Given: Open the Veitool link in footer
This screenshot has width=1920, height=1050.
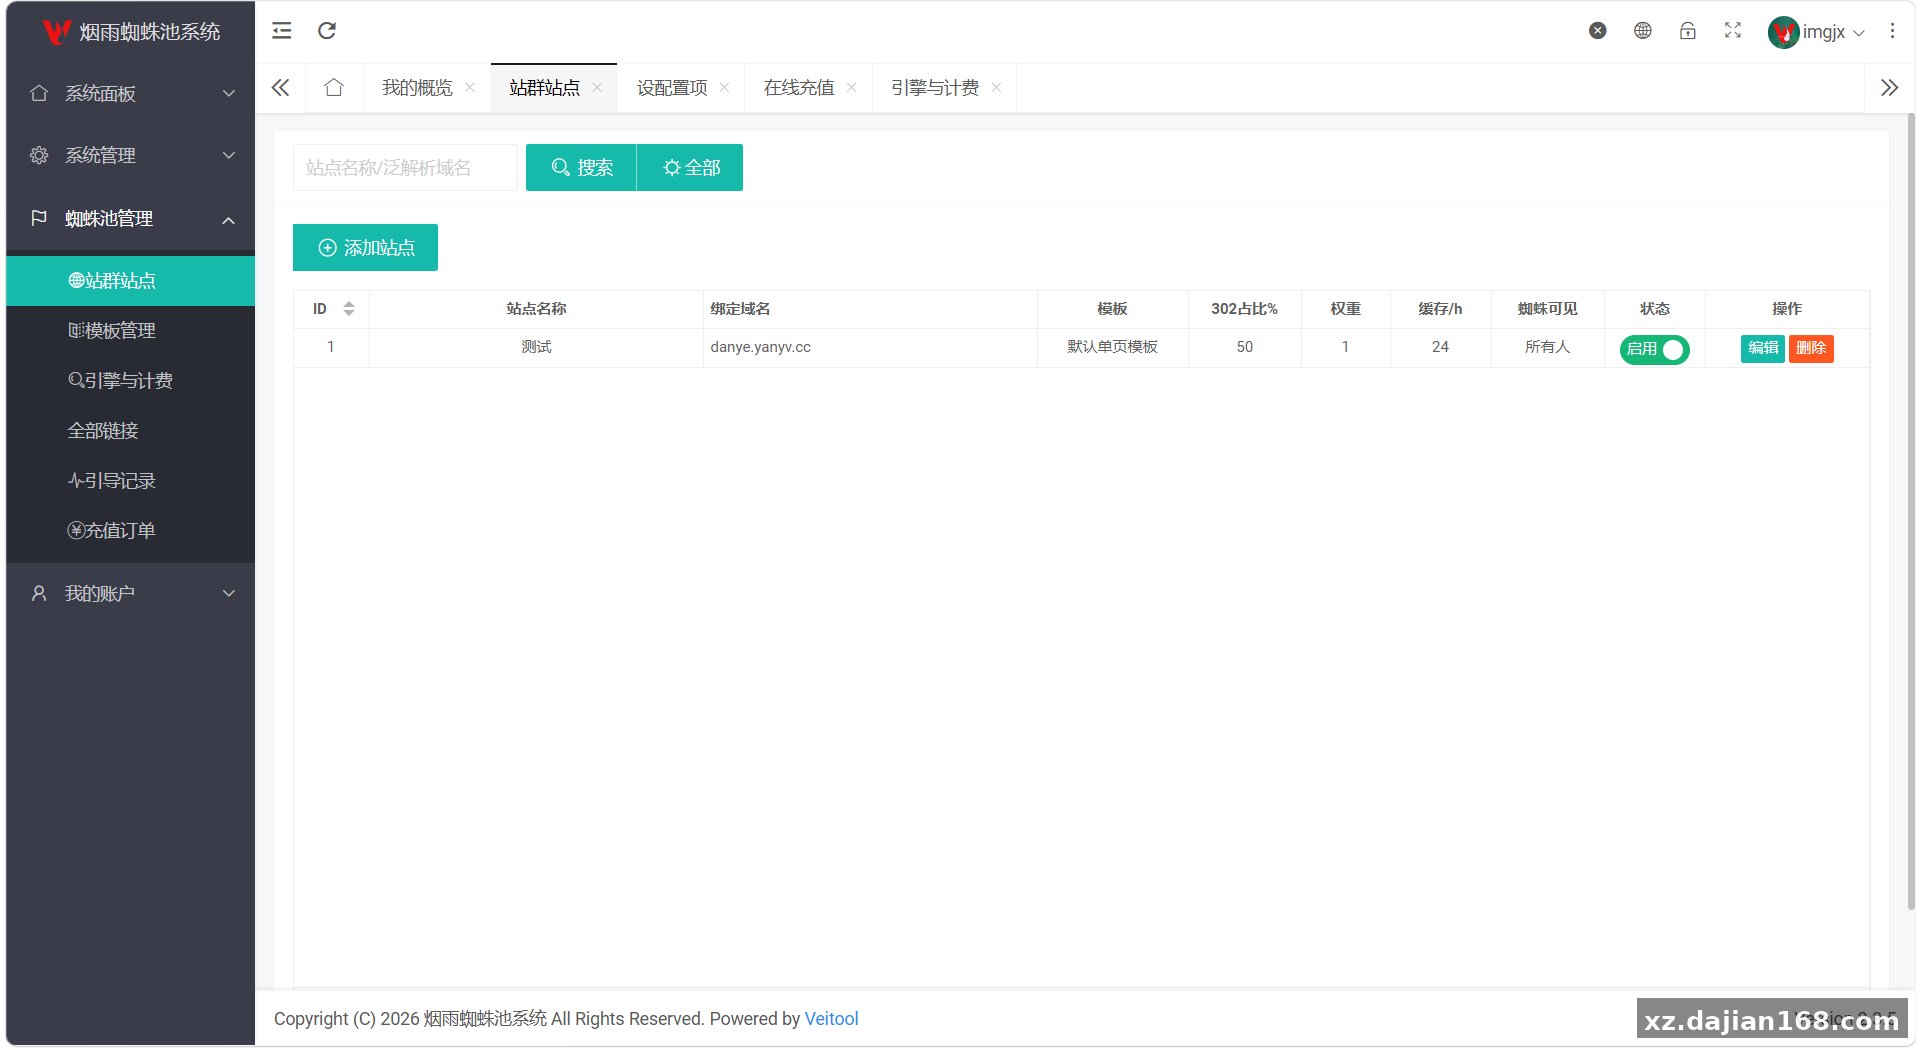Looking at the screenshot, I should (x=831, y=1018).
